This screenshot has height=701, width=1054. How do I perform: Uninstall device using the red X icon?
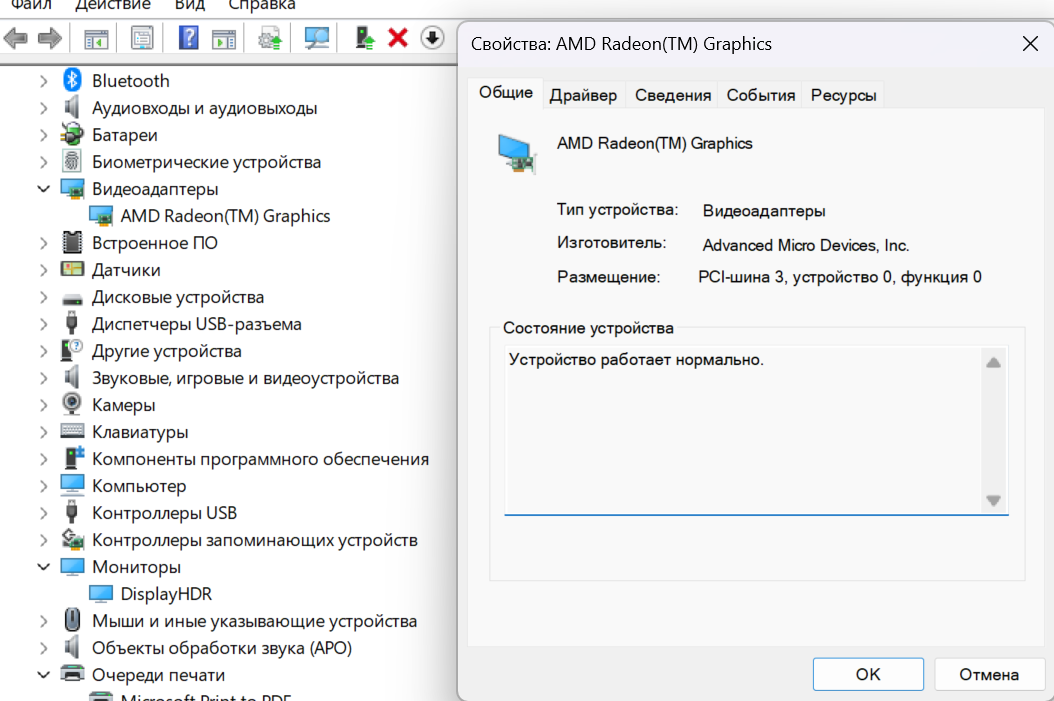398,38
